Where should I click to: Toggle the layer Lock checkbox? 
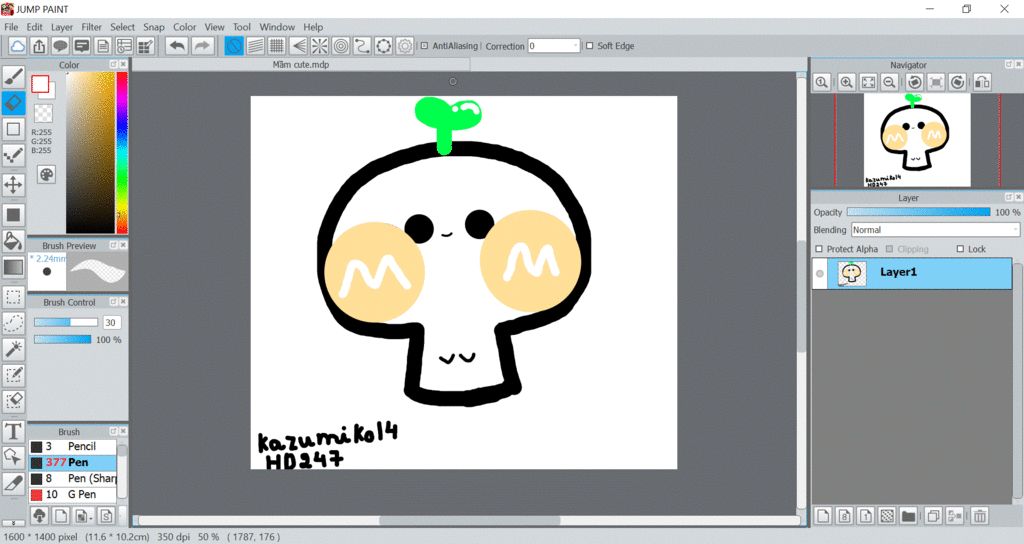coord(960,249)
